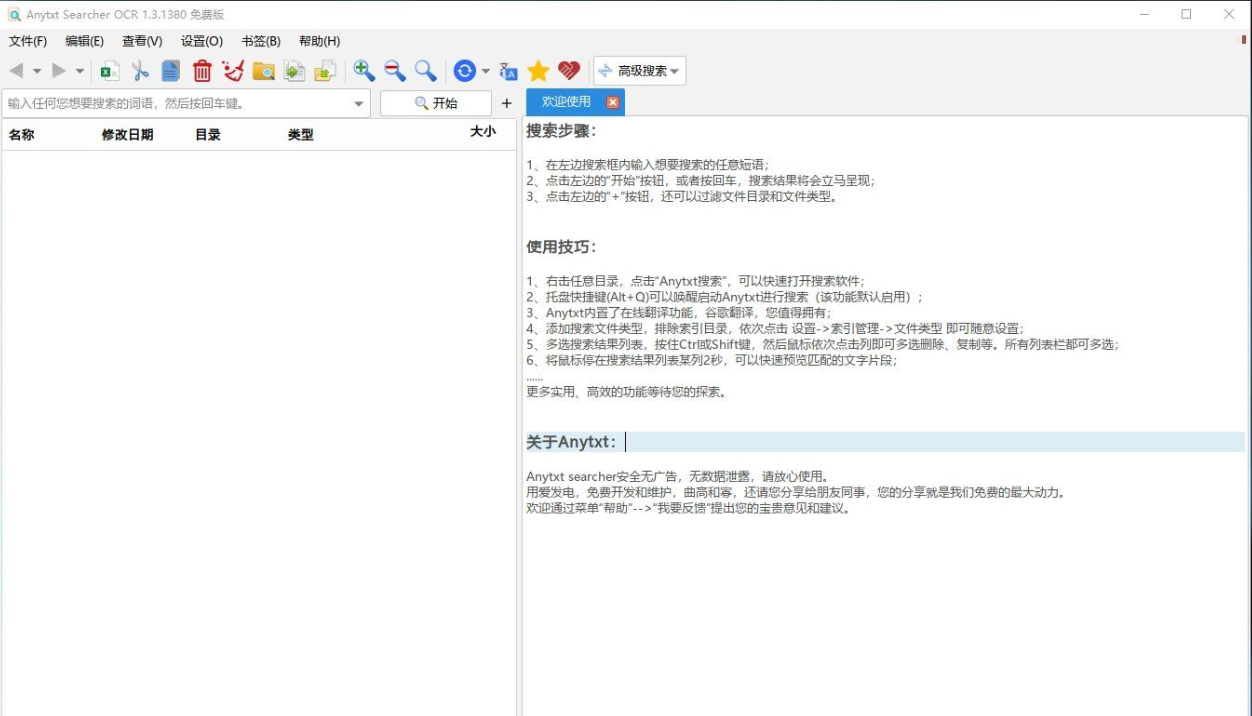Open the 帮助(H) menu

[319, 41]
